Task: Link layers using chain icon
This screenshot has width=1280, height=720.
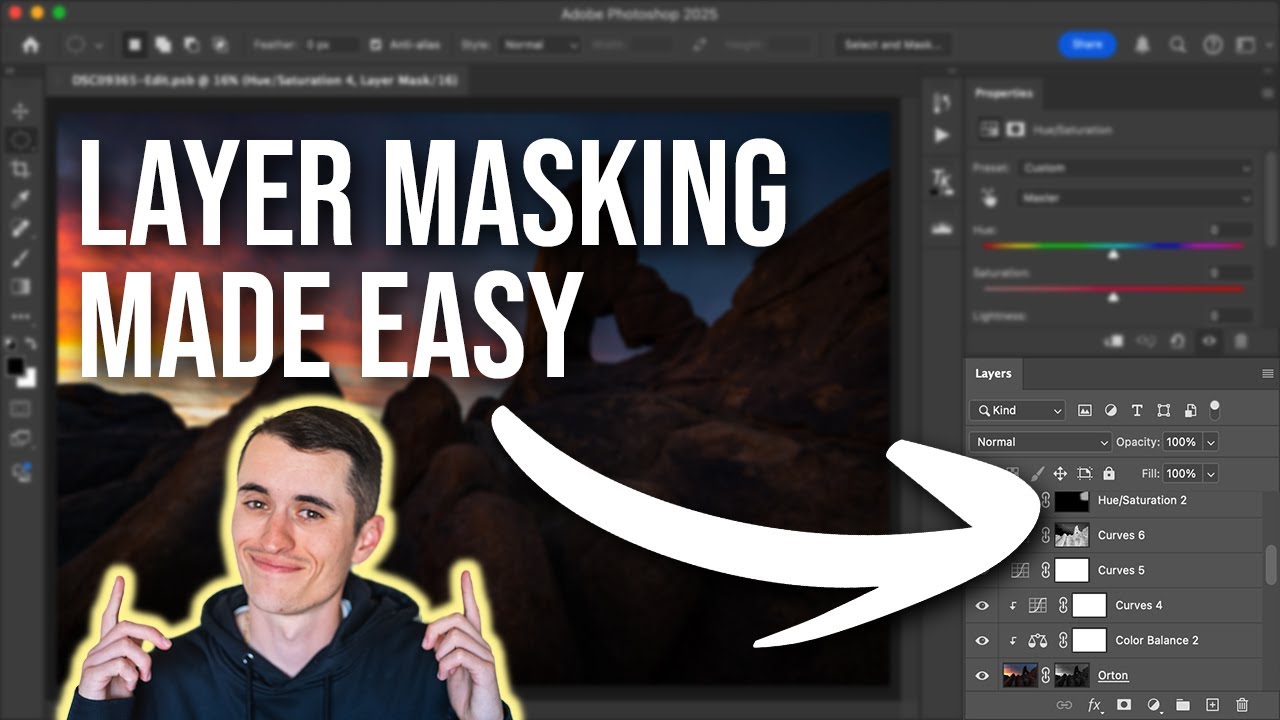Action: 1064,705
